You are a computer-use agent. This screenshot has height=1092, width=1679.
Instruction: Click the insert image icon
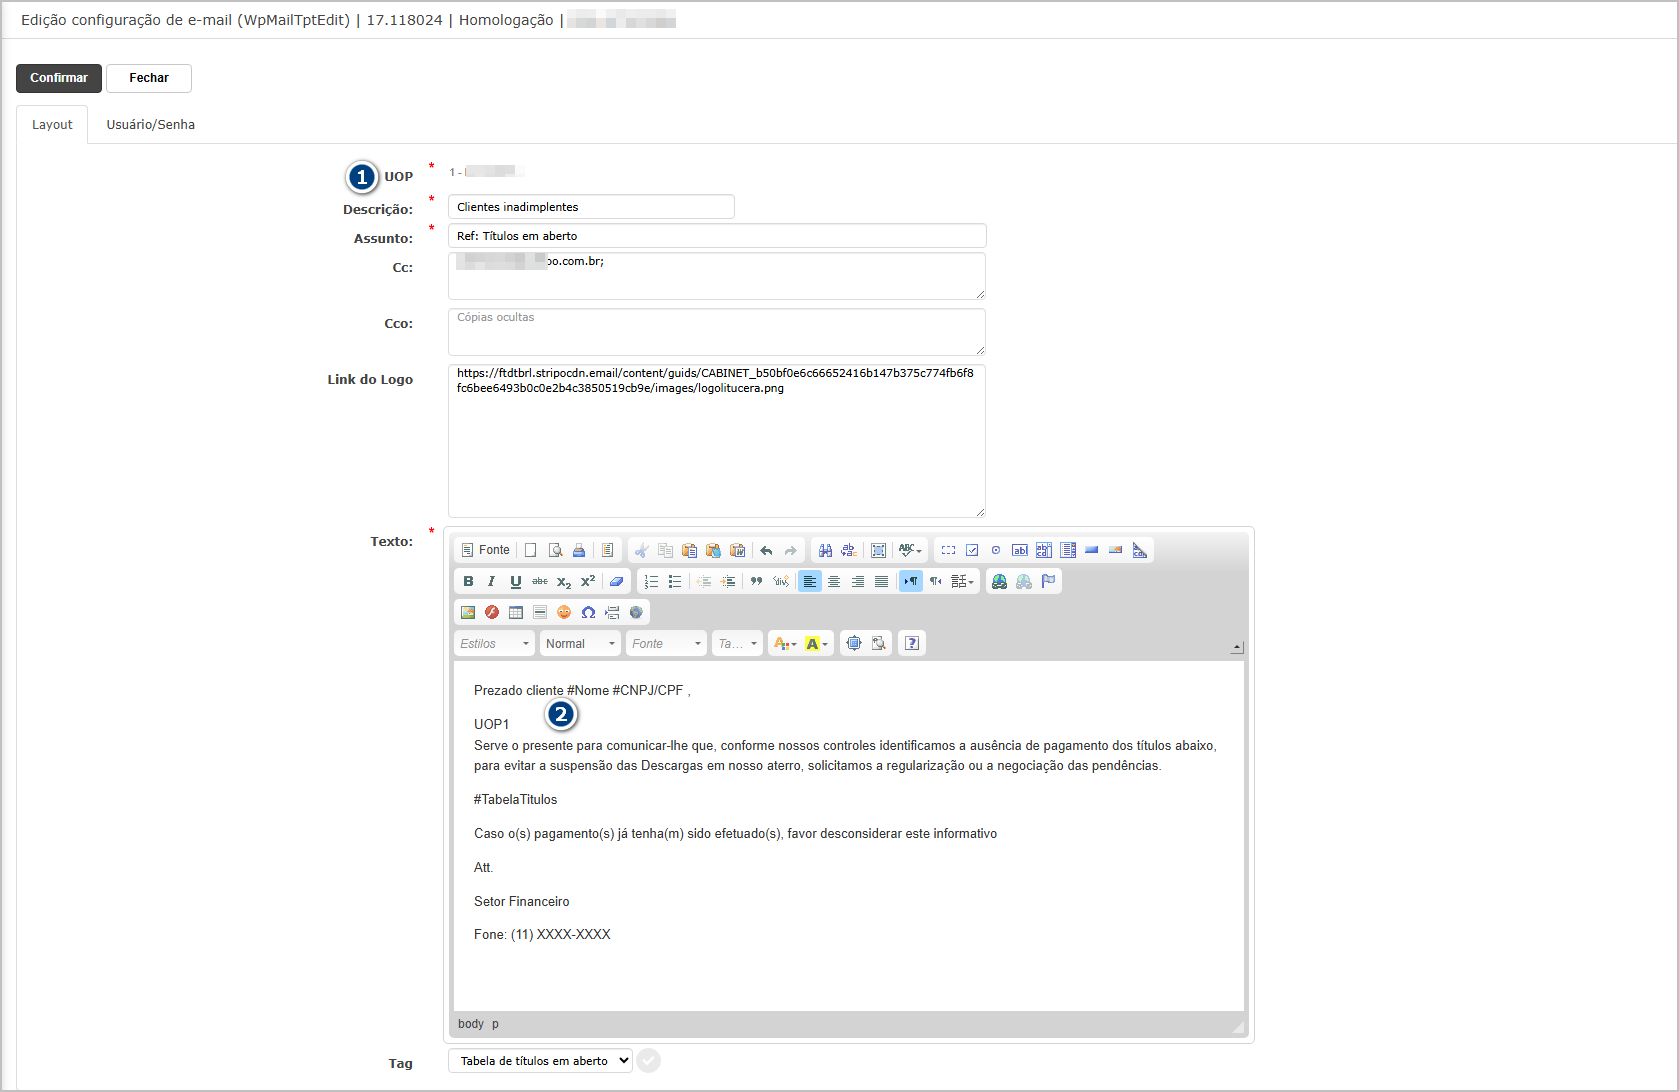467,612
